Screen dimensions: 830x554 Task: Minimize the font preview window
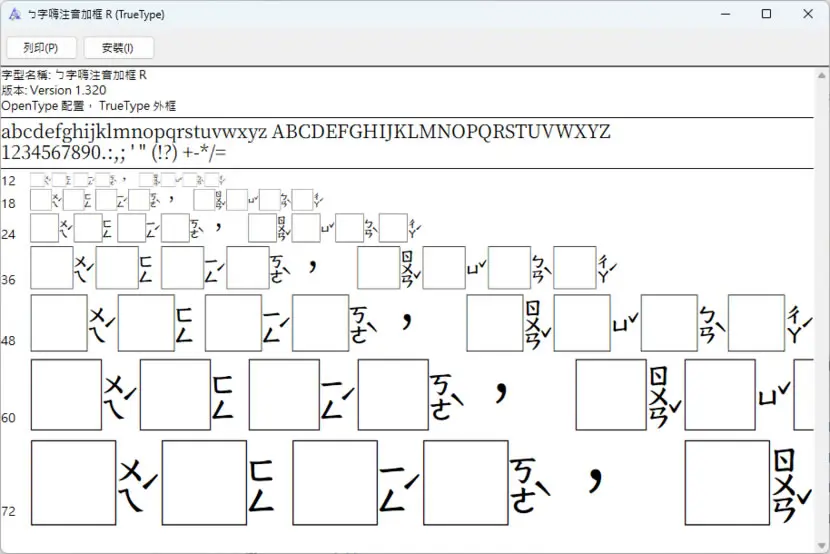point(726,14)
